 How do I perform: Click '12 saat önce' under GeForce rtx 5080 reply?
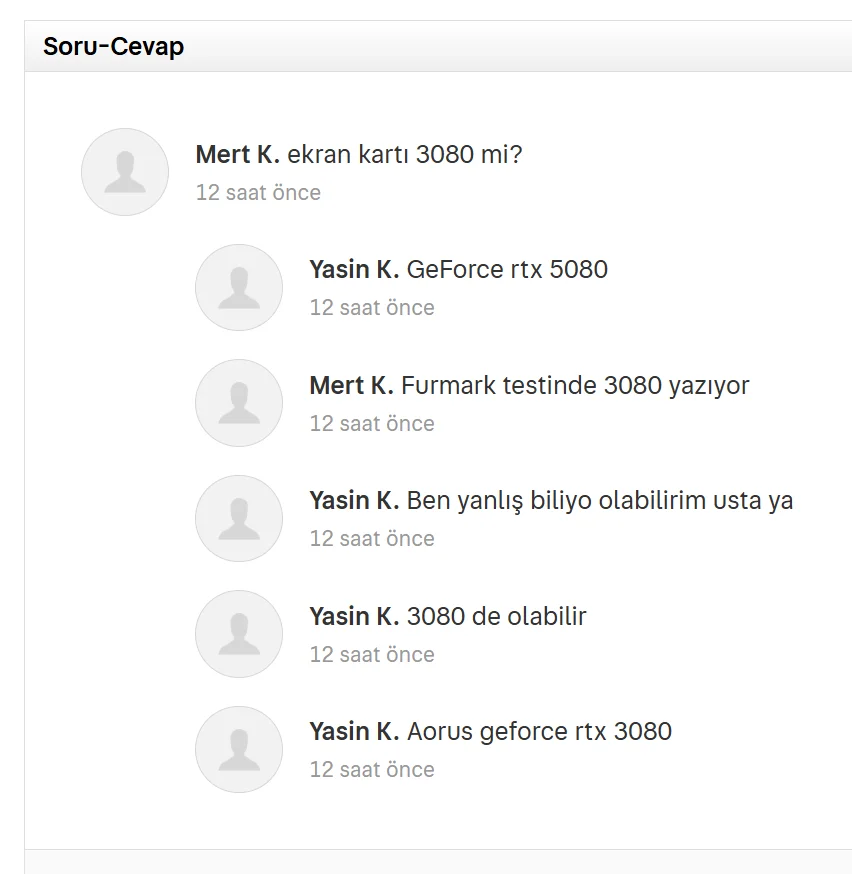click(372, 308)
